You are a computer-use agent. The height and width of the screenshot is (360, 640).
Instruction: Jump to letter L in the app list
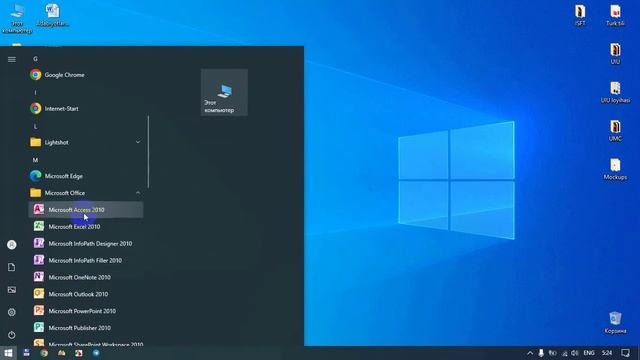(36, 127)
